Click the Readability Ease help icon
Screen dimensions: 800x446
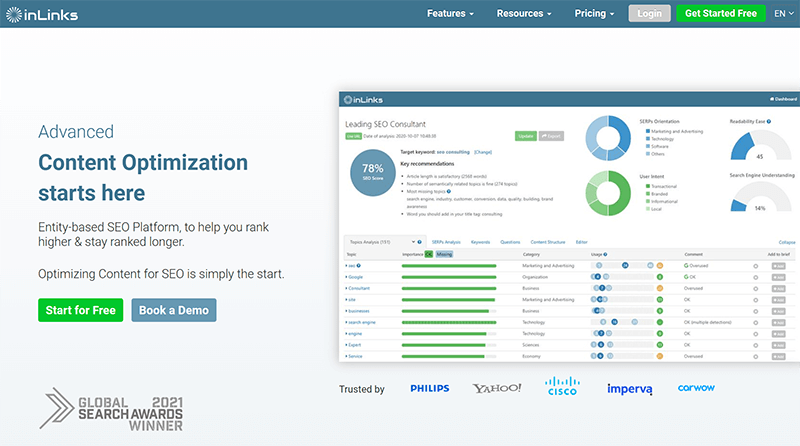pos(768,121)
